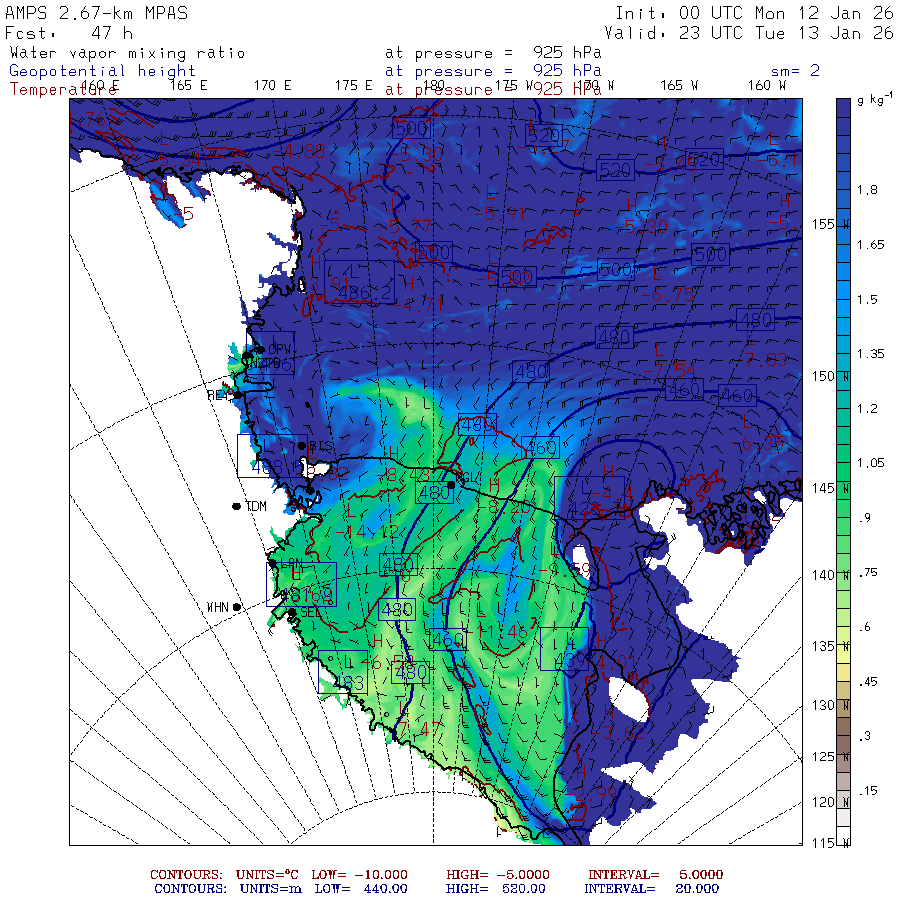Click the black "at pressure = 925 hPa" text
Screen dimensions: 900x900
pyautogui.click(x=493, y=53)
